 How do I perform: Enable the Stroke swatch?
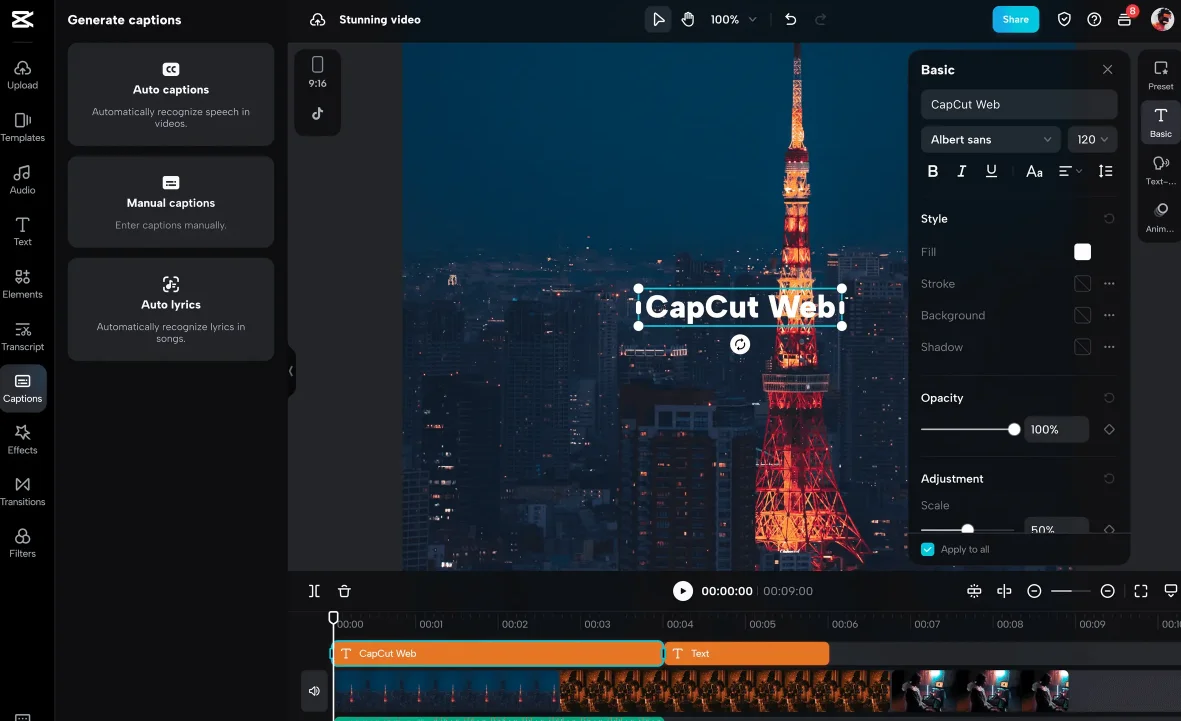click(1082, 283)
